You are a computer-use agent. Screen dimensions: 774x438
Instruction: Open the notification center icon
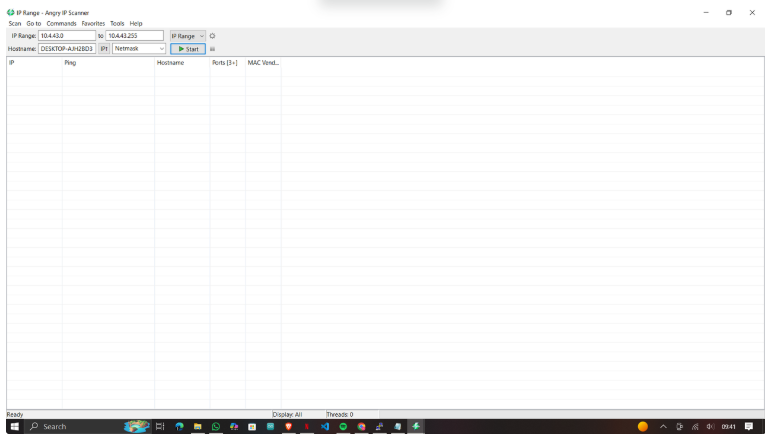(x=749, y=427)
